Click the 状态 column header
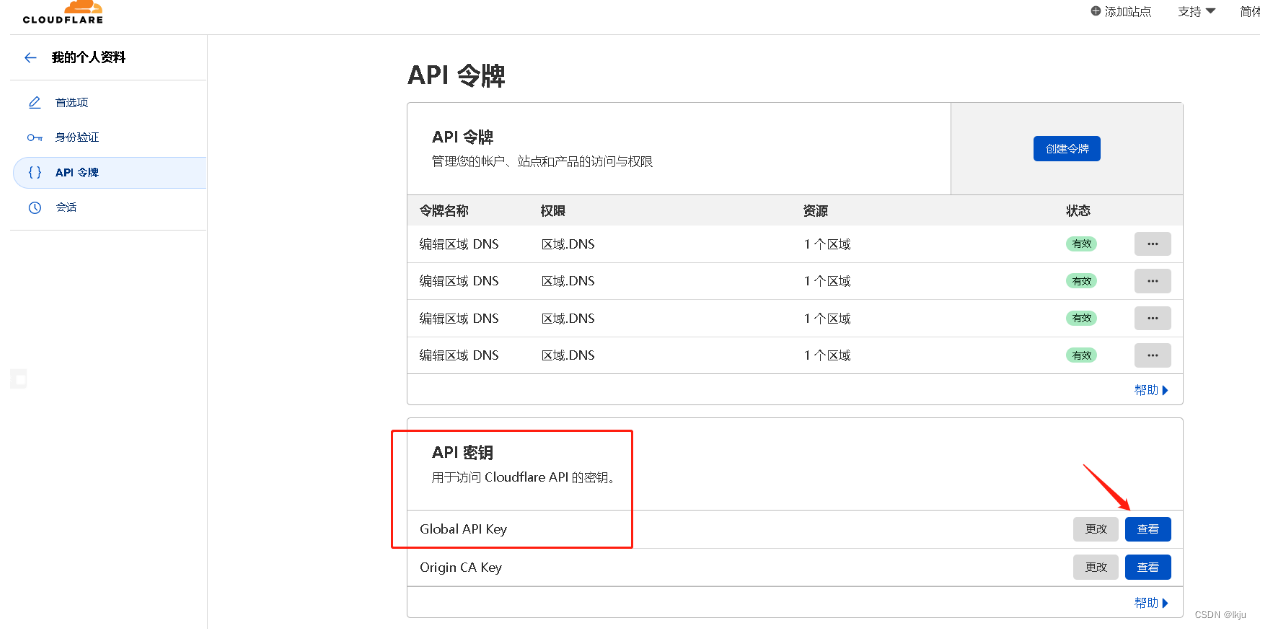 click(1078, 211)
